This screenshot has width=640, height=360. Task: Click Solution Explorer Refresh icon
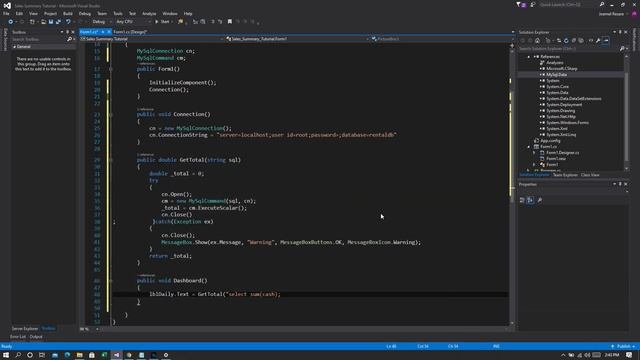tap(566, 40)
